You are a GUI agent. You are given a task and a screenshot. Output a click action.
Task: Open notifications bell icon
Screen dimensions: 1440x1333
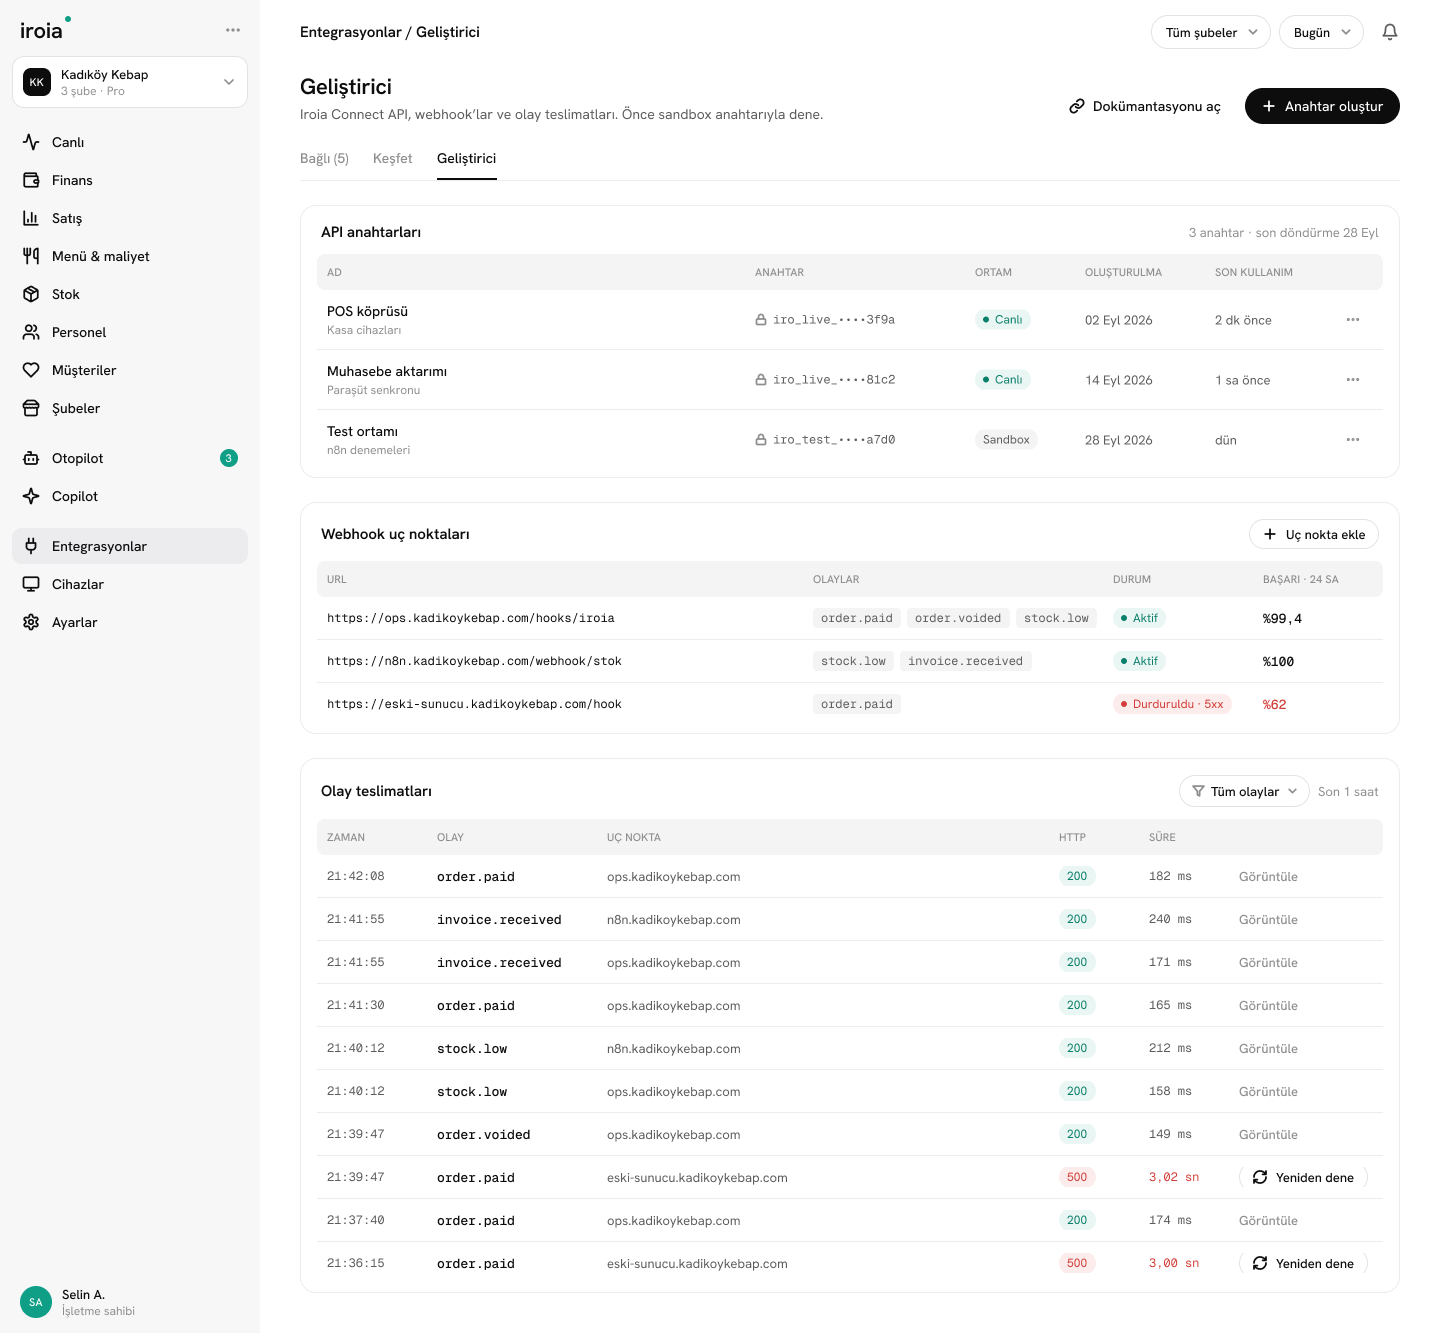pos(1390,32)
